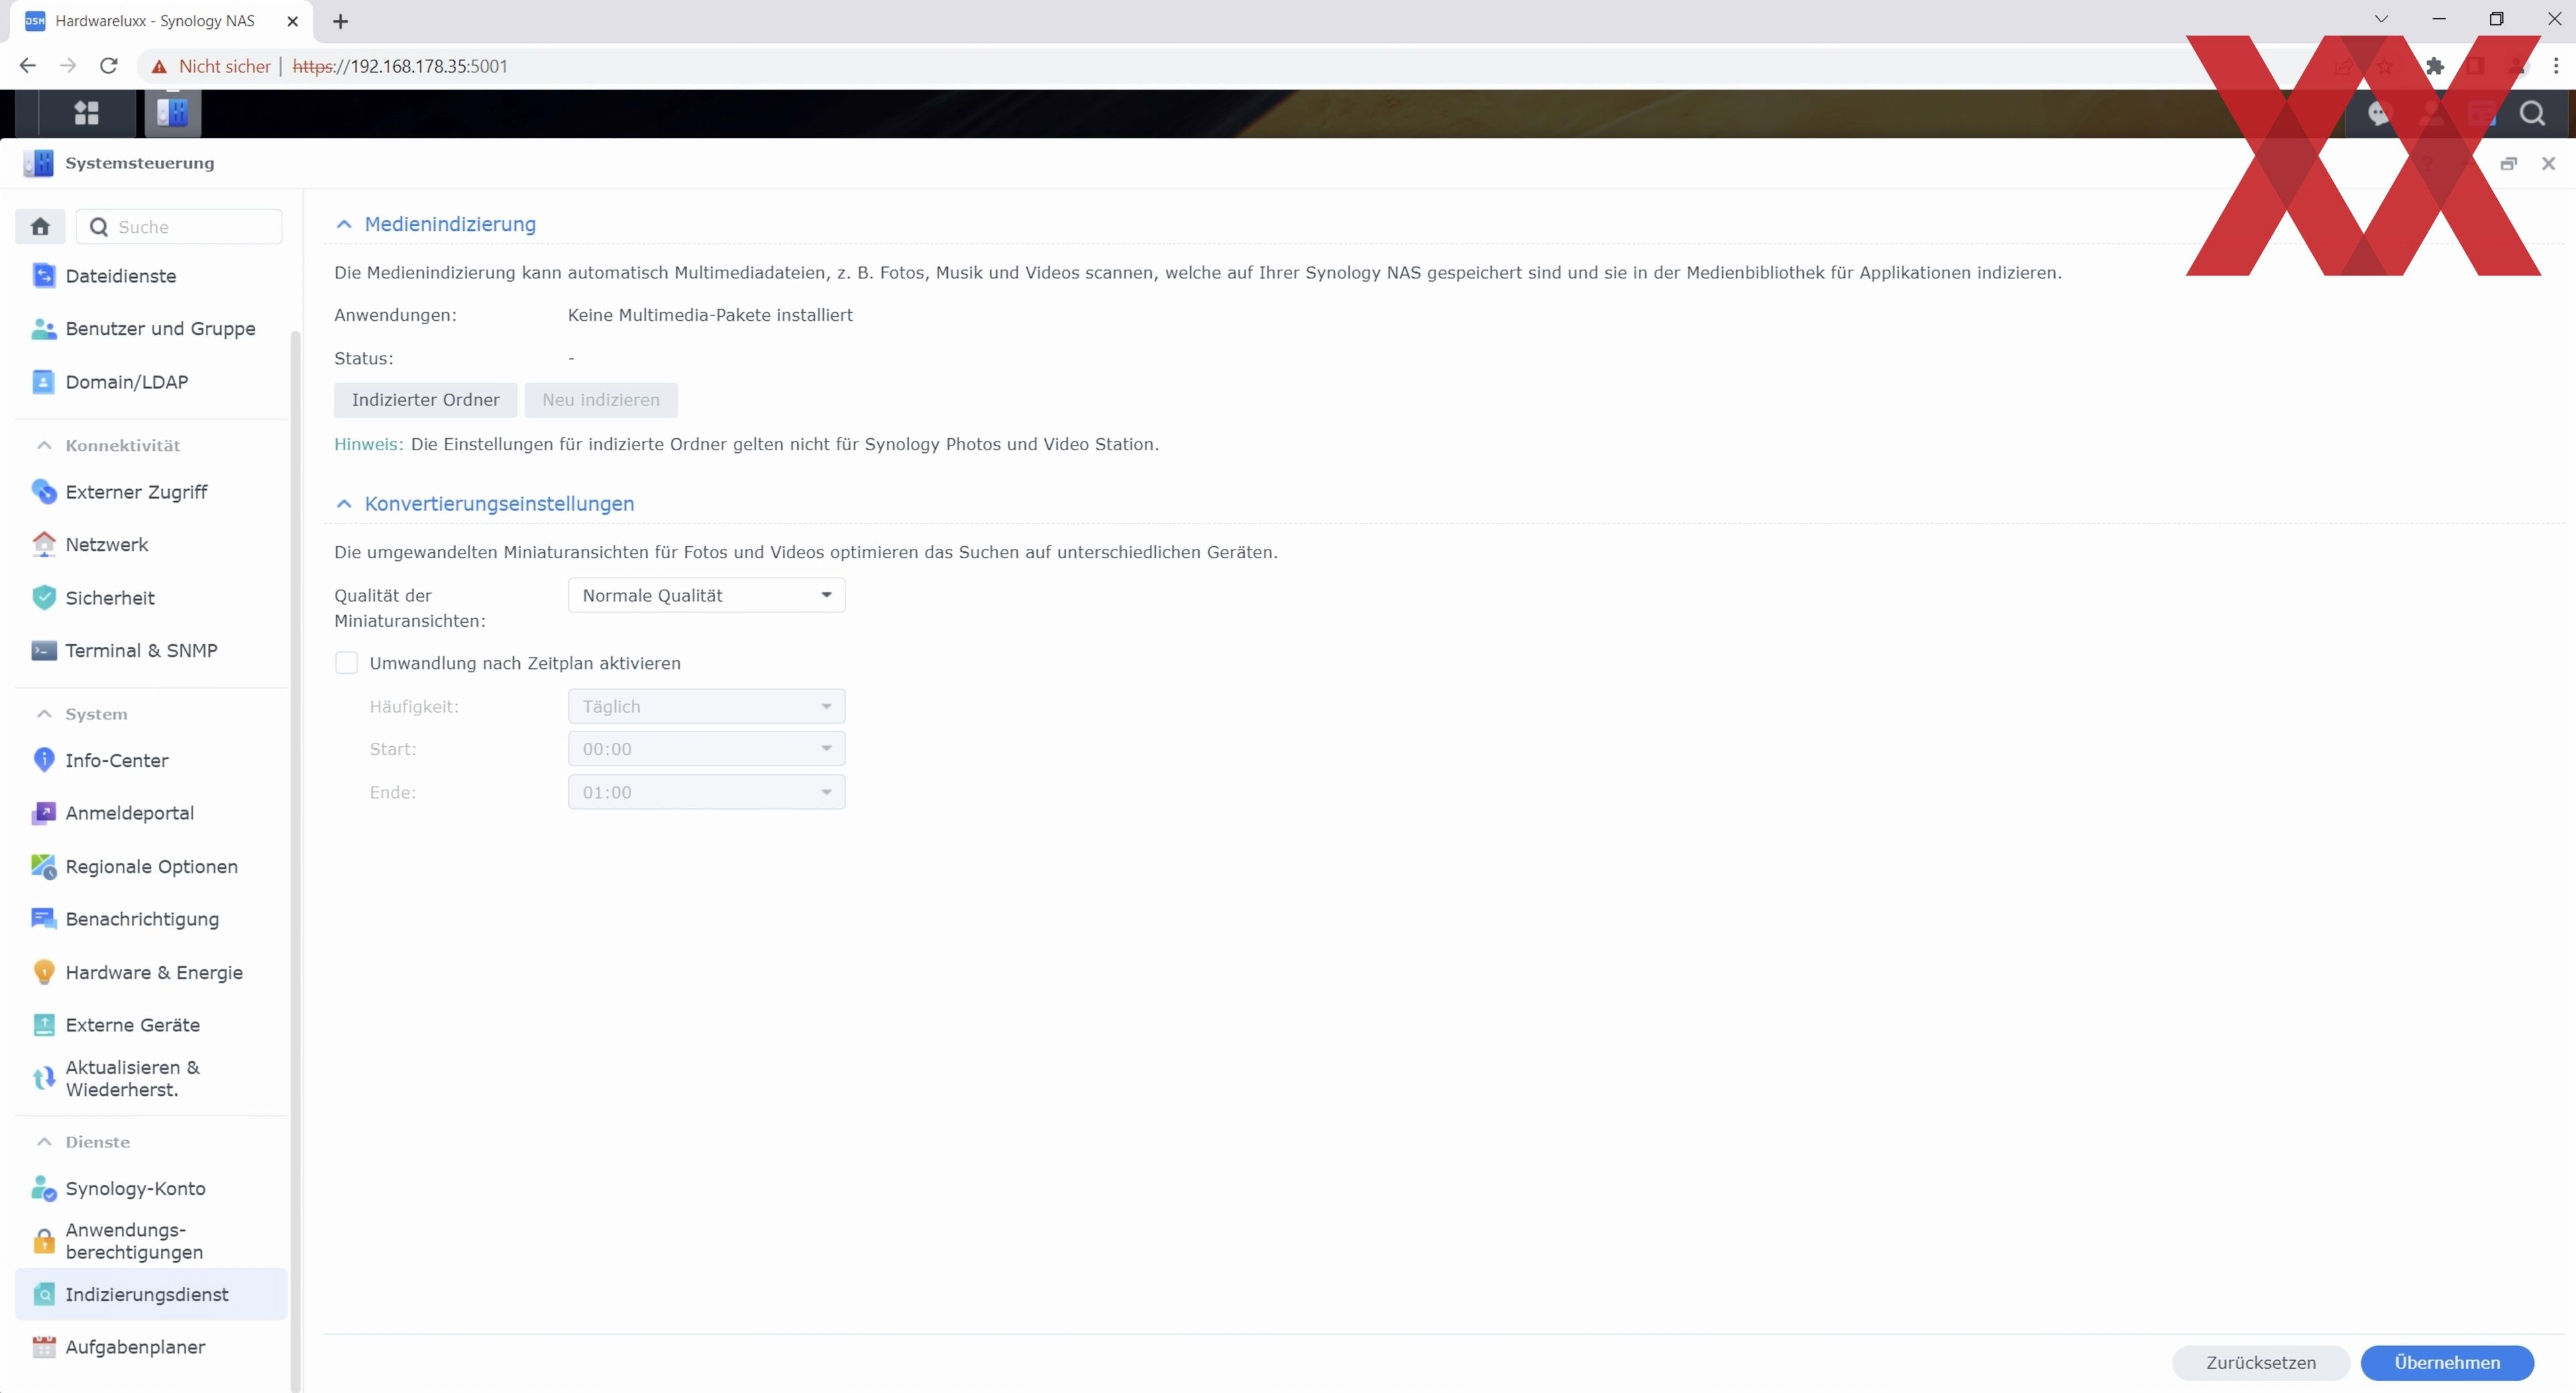Click the Nicht sicher security warning

(x=211, y=66)
